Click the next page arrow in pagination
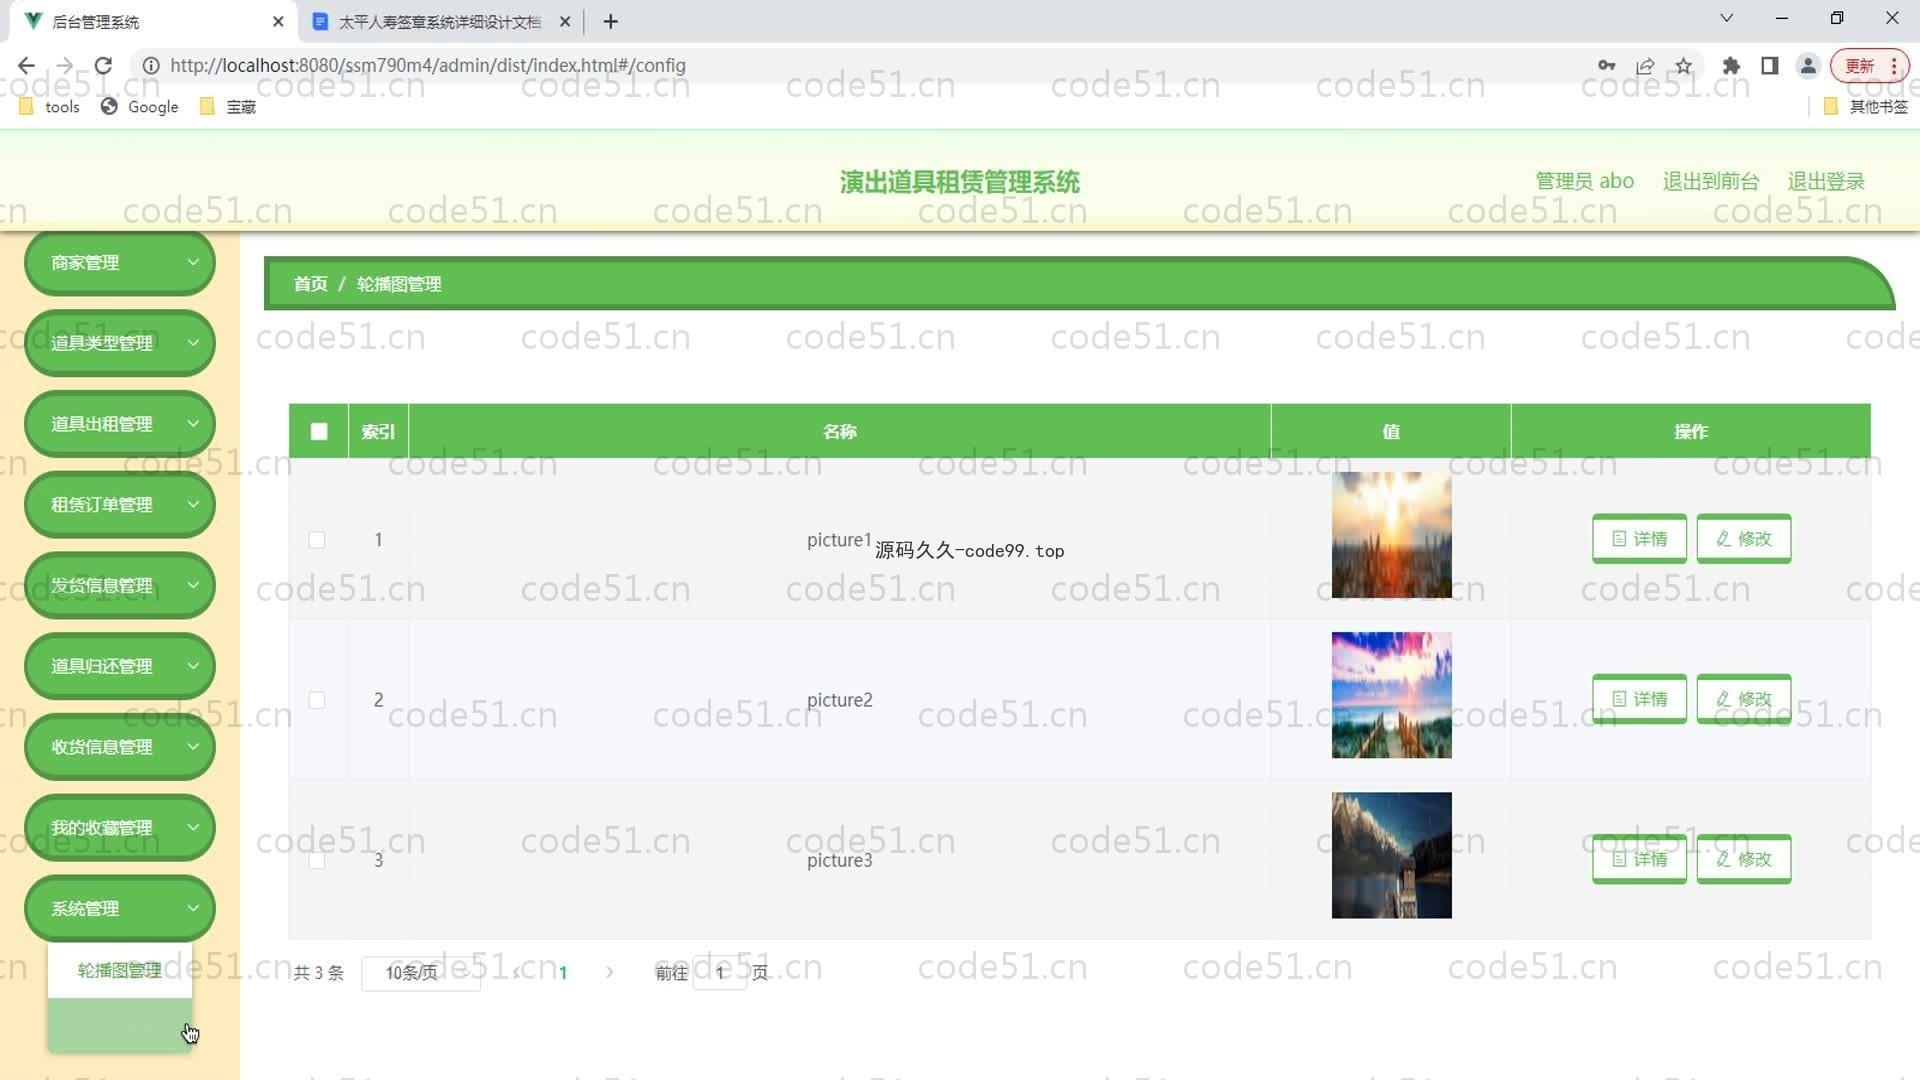The height and width of the screenshot is (1080, 1920). pyautogui.click(x=609, y=972)
